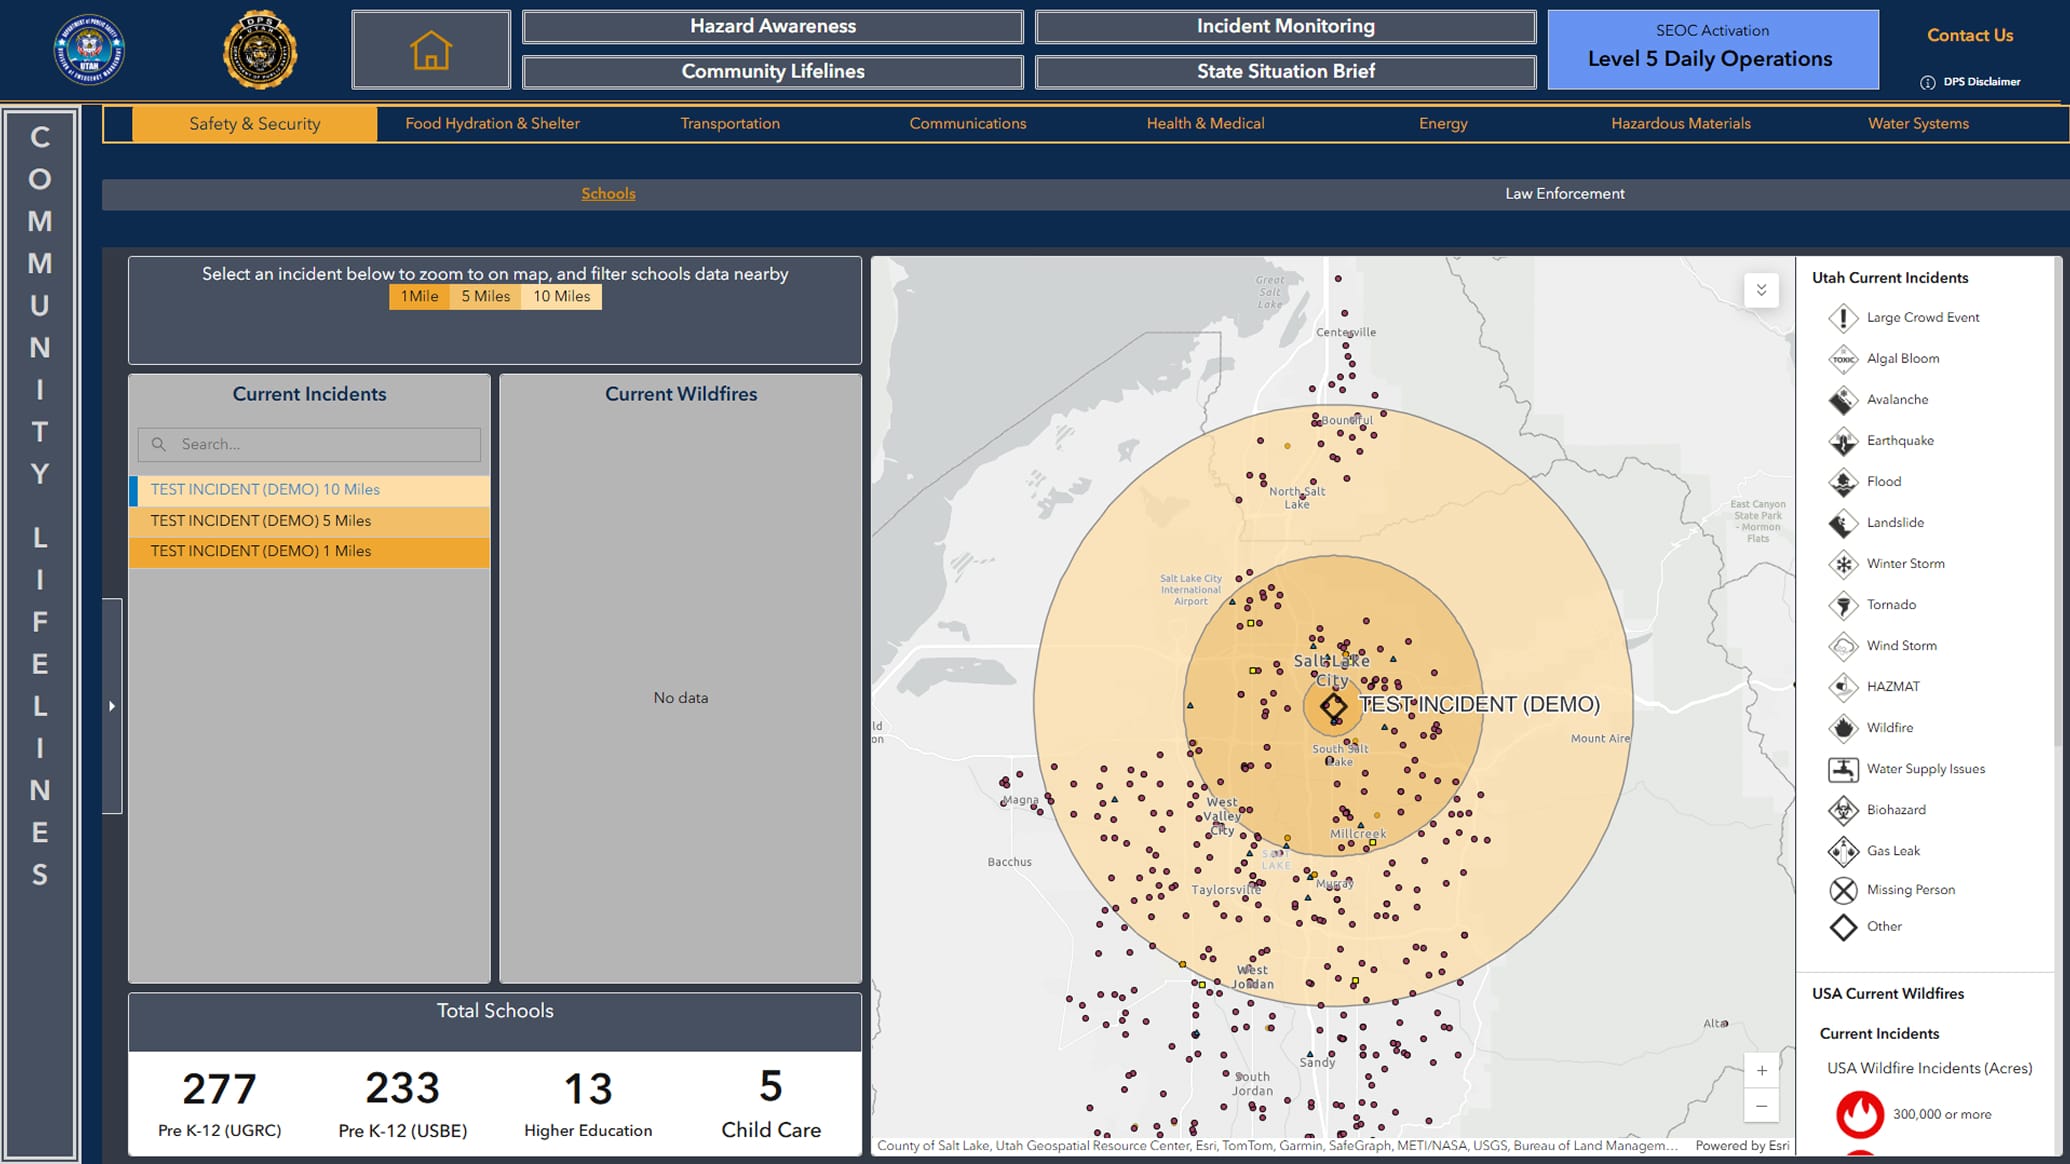The image size is (2070, 1164).
Task: Click the Wildfire icon in Utah Current Incidents legend
Action: [1843, 727]
